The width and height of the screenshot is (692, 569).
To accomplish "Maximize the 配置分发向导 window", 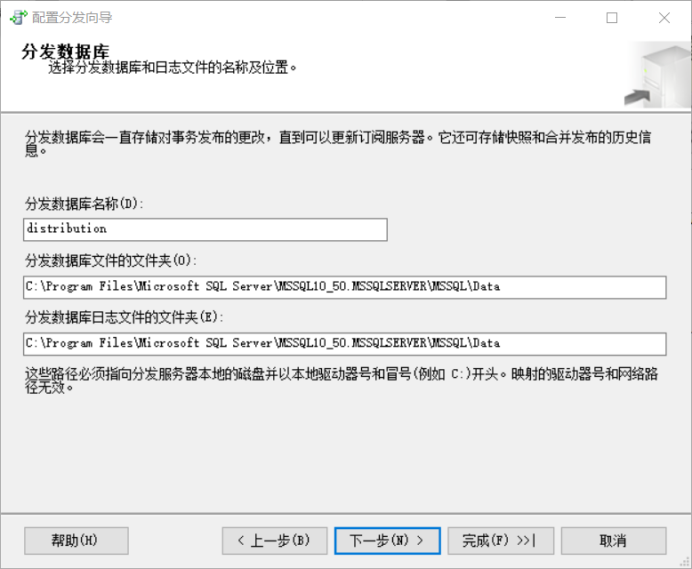I will [x=612, y=17].
